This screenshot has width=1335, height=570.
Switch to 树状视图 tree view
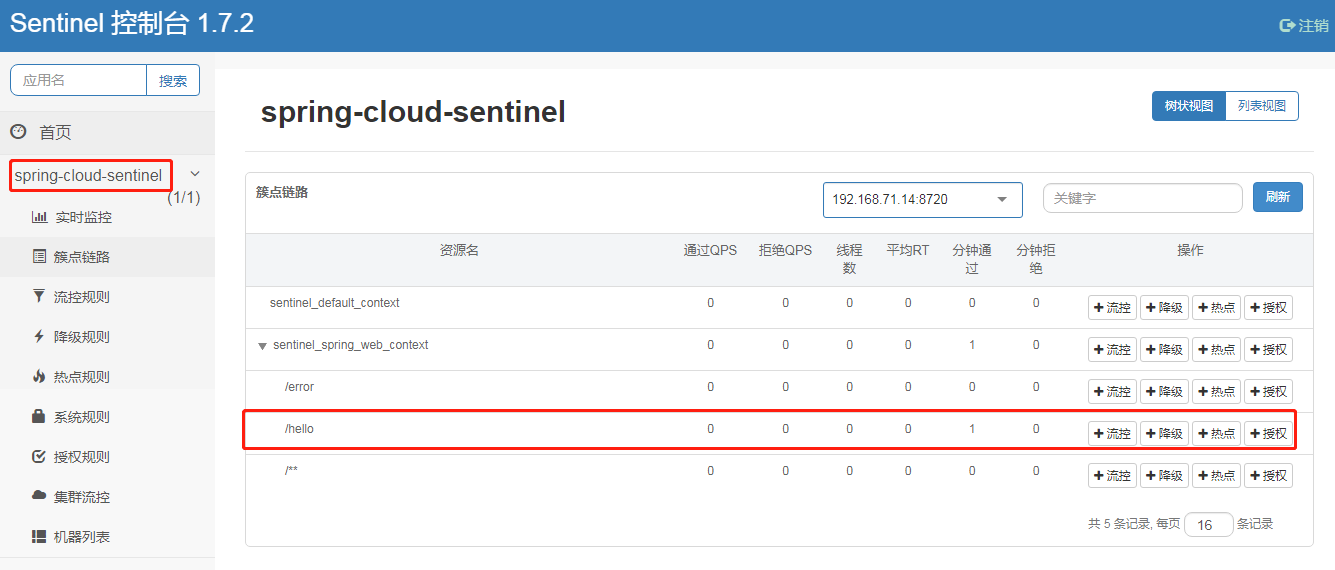point(1189,106)
